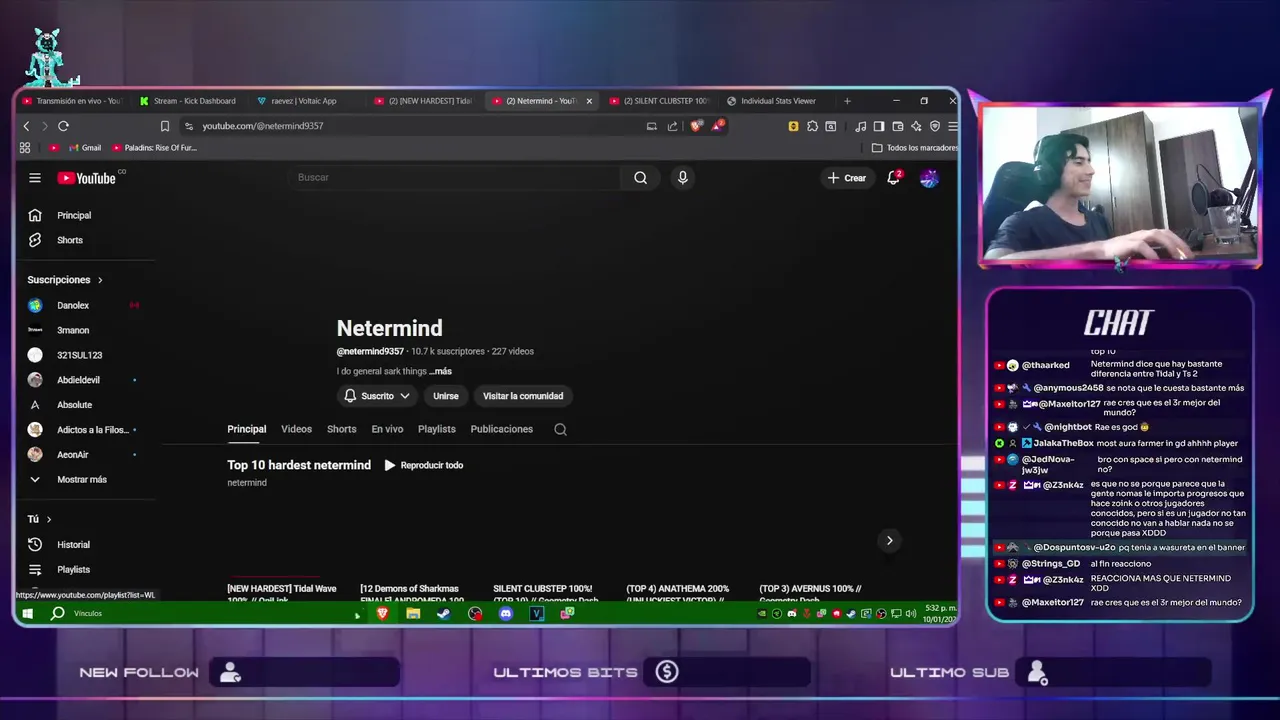Close the Netermind YouTube tab
This screenshot has width=1280, height=720.
click(589, 101)
